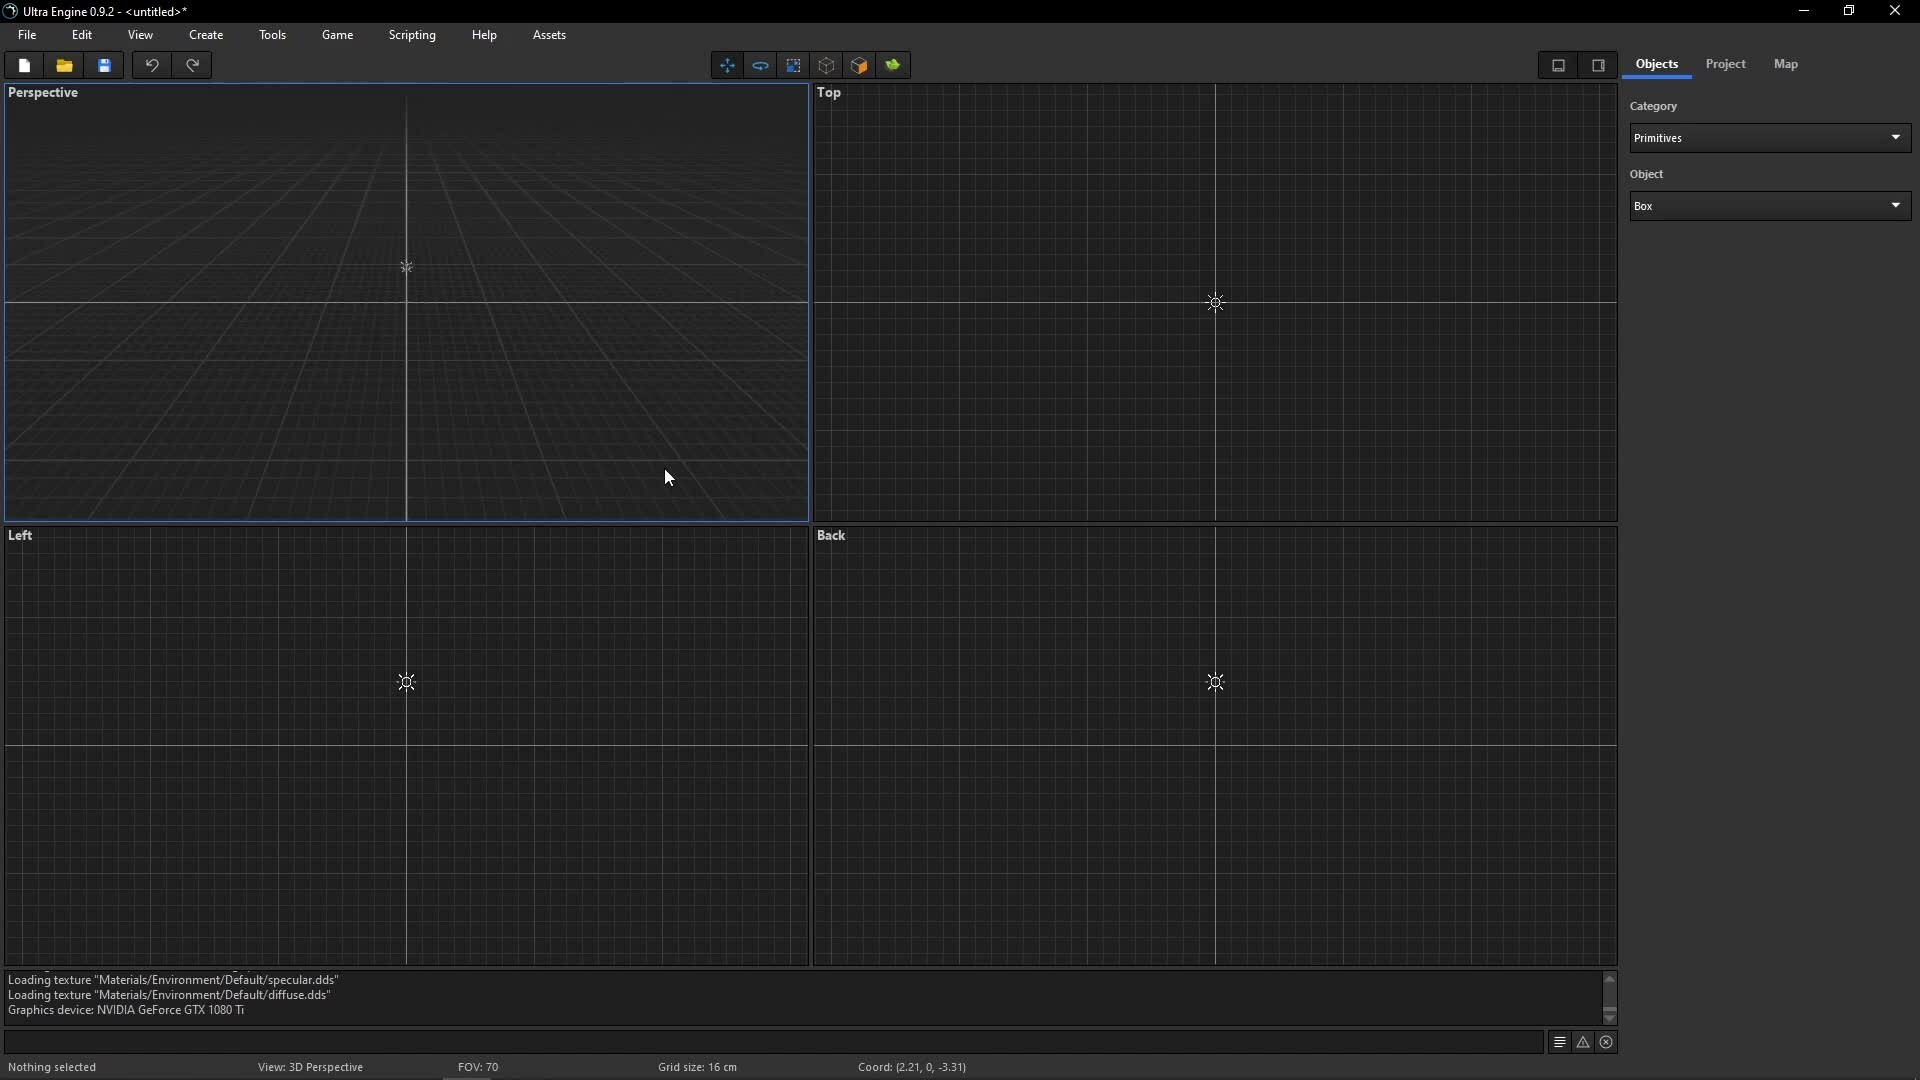Select the Rotate tool icon
The image size is (1920, 1080).
point(760,66)
